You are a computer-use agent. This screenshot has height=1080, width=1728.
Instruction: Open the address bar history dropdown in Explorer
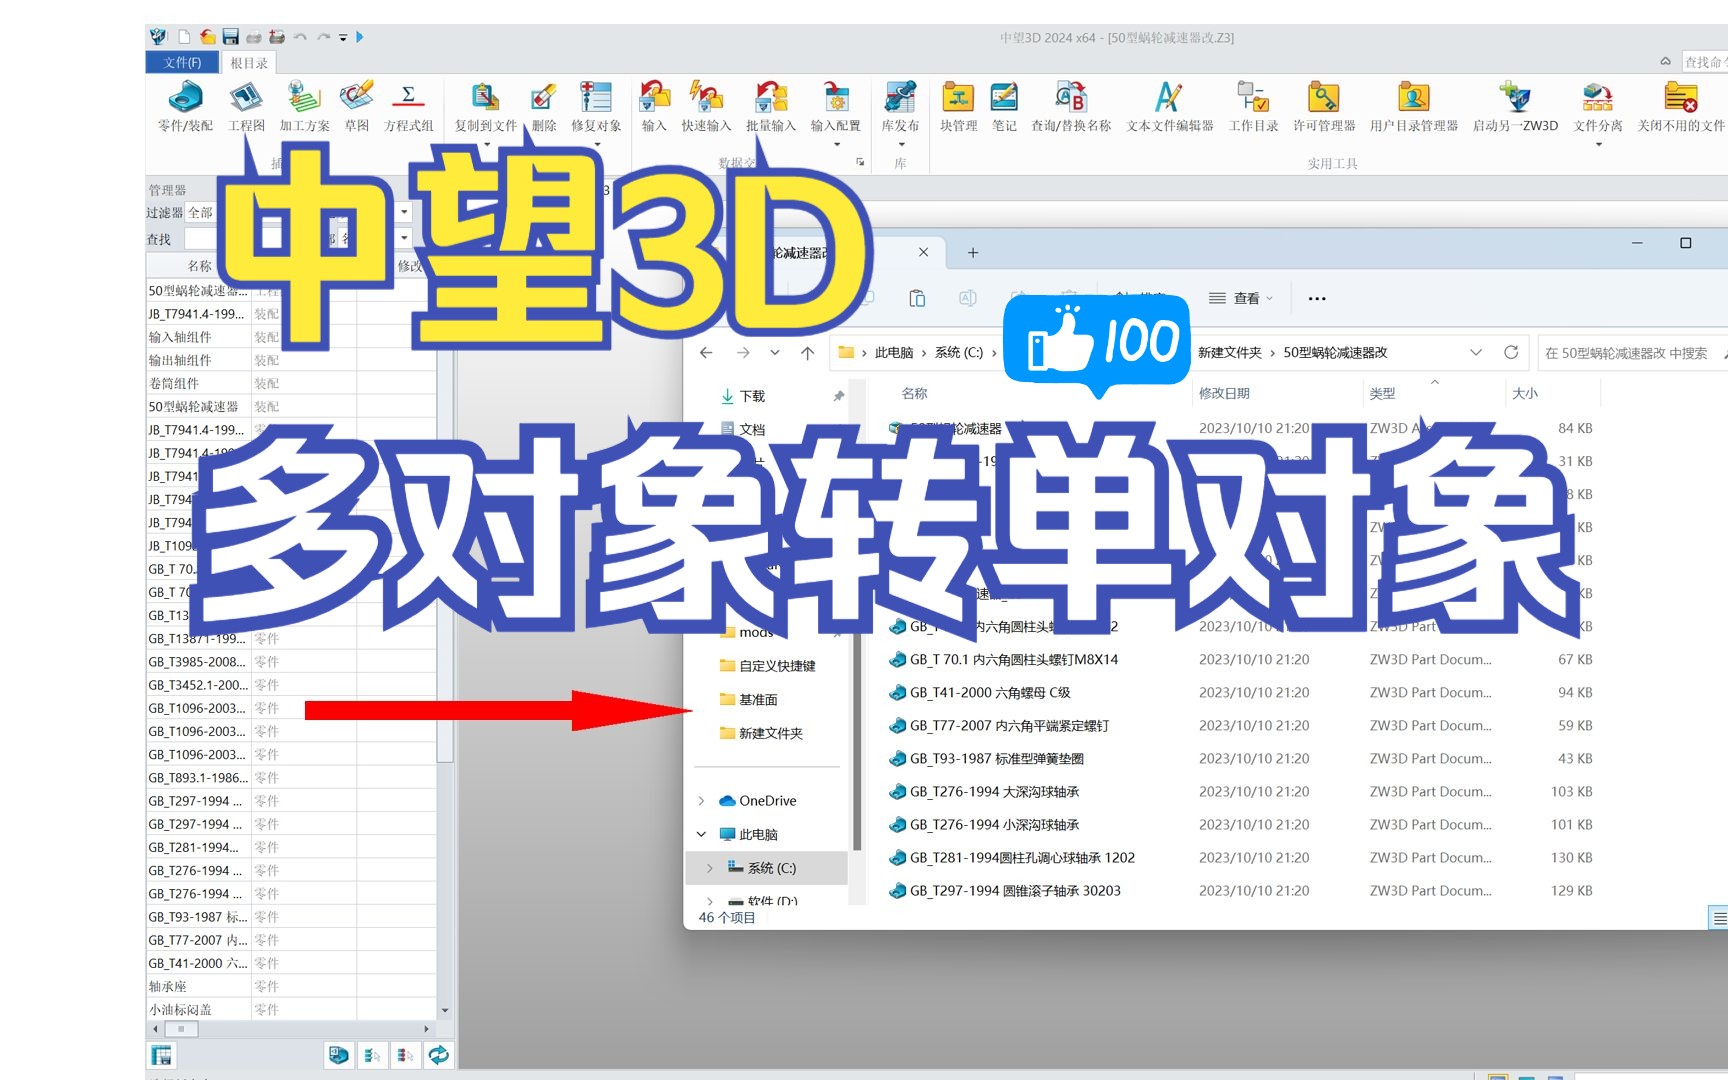tap(1476, 352)
